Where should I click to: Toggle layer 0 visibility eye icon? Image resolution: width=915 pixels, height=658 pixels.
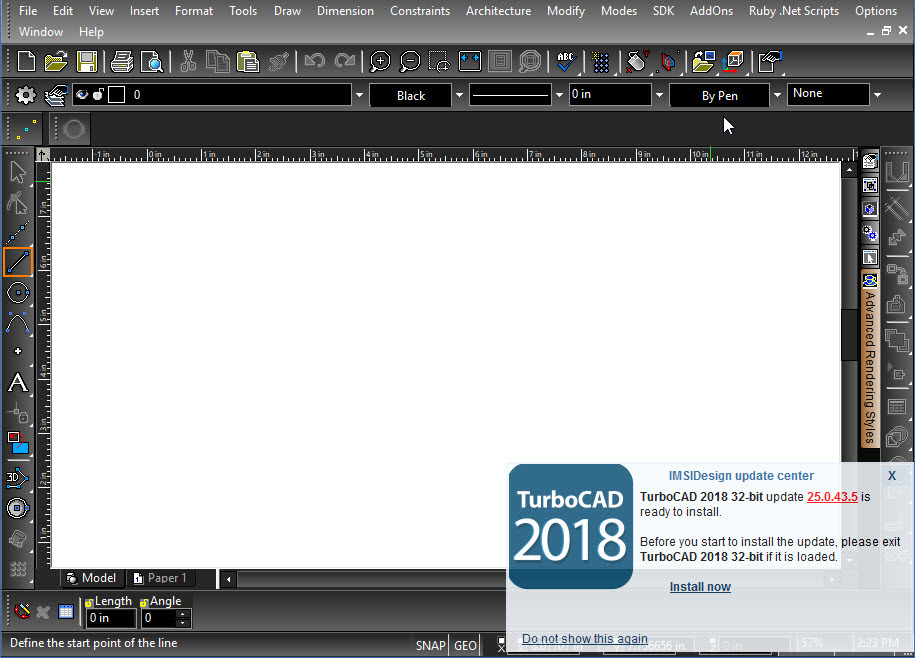pos(82,94)
